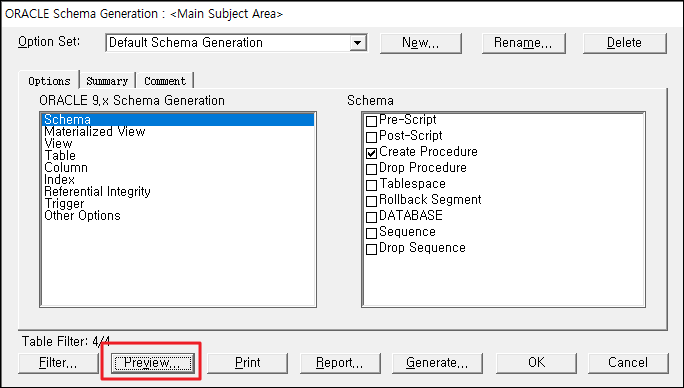Click the Rename... button
The height and width of the screenshot is (388, 684).
tap(523, 43)
